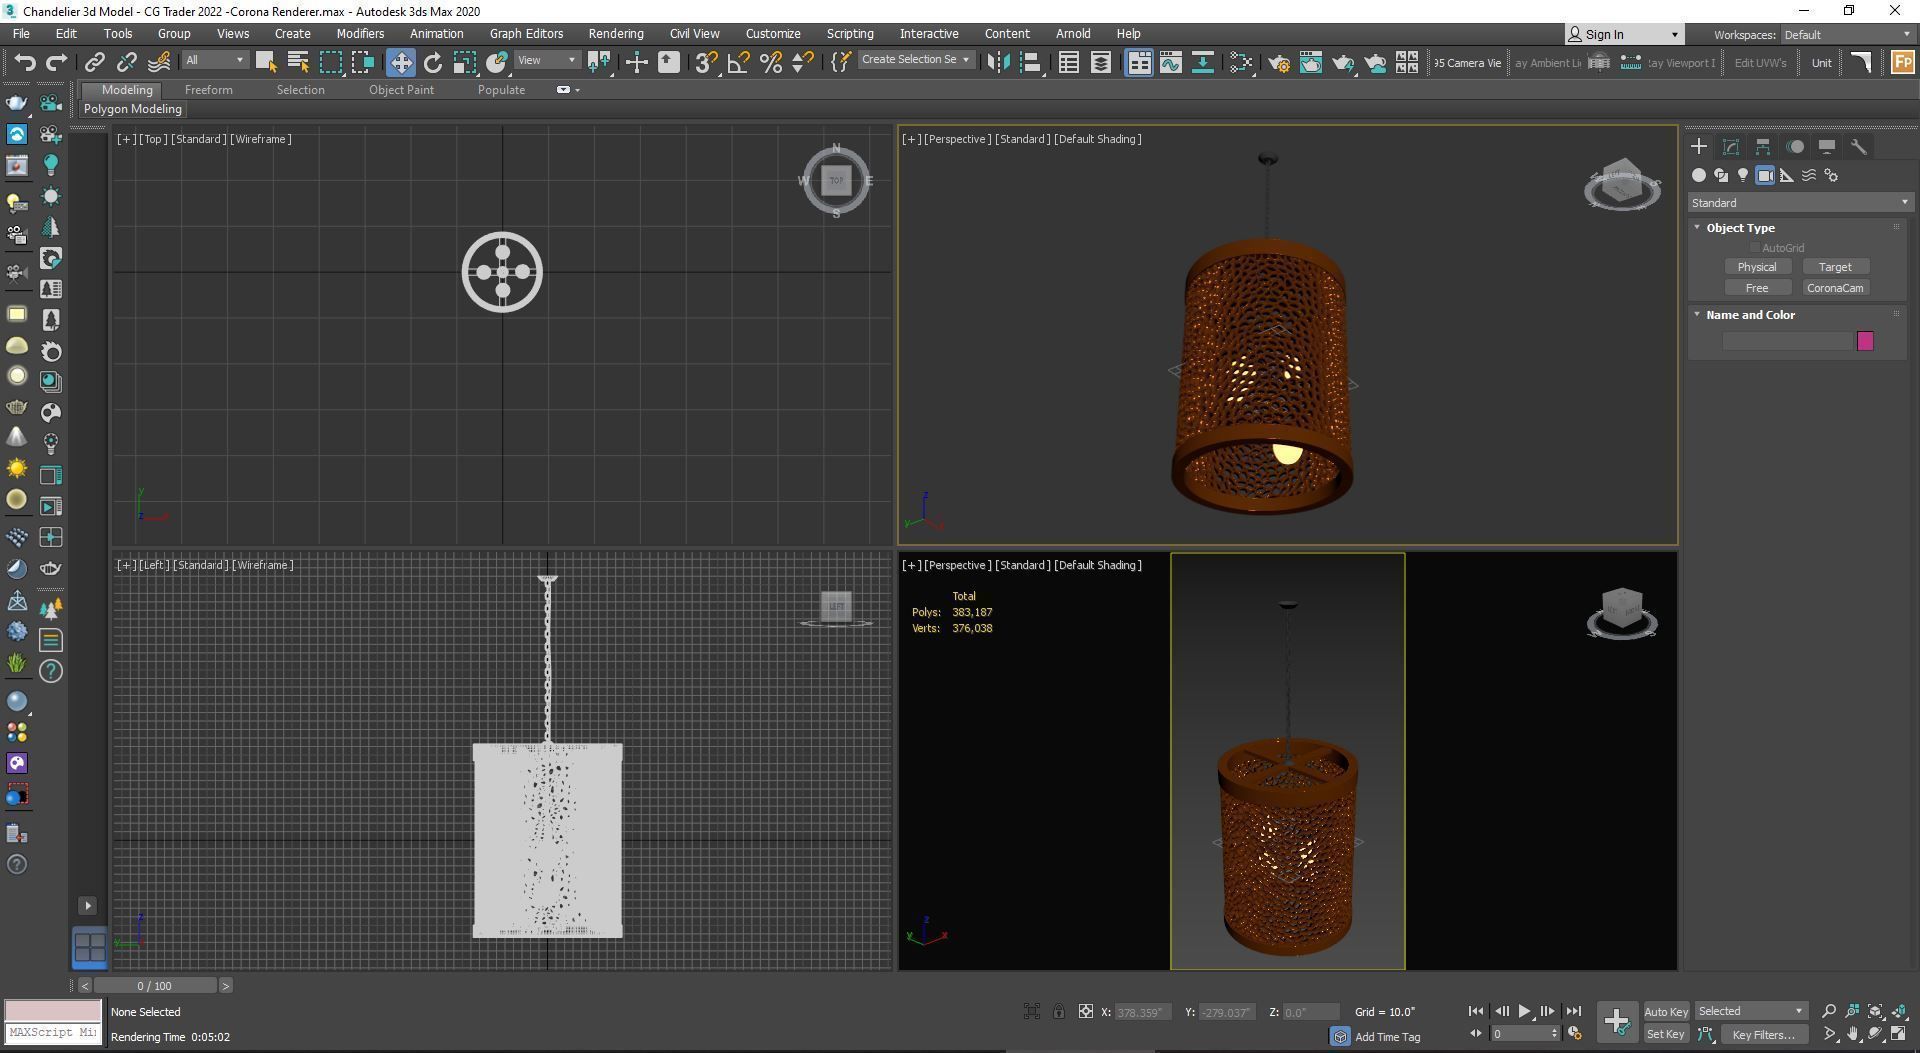This screenshot has width=1920, height=1053.
Task: Create a Free camera
Action: [1756, 288]
